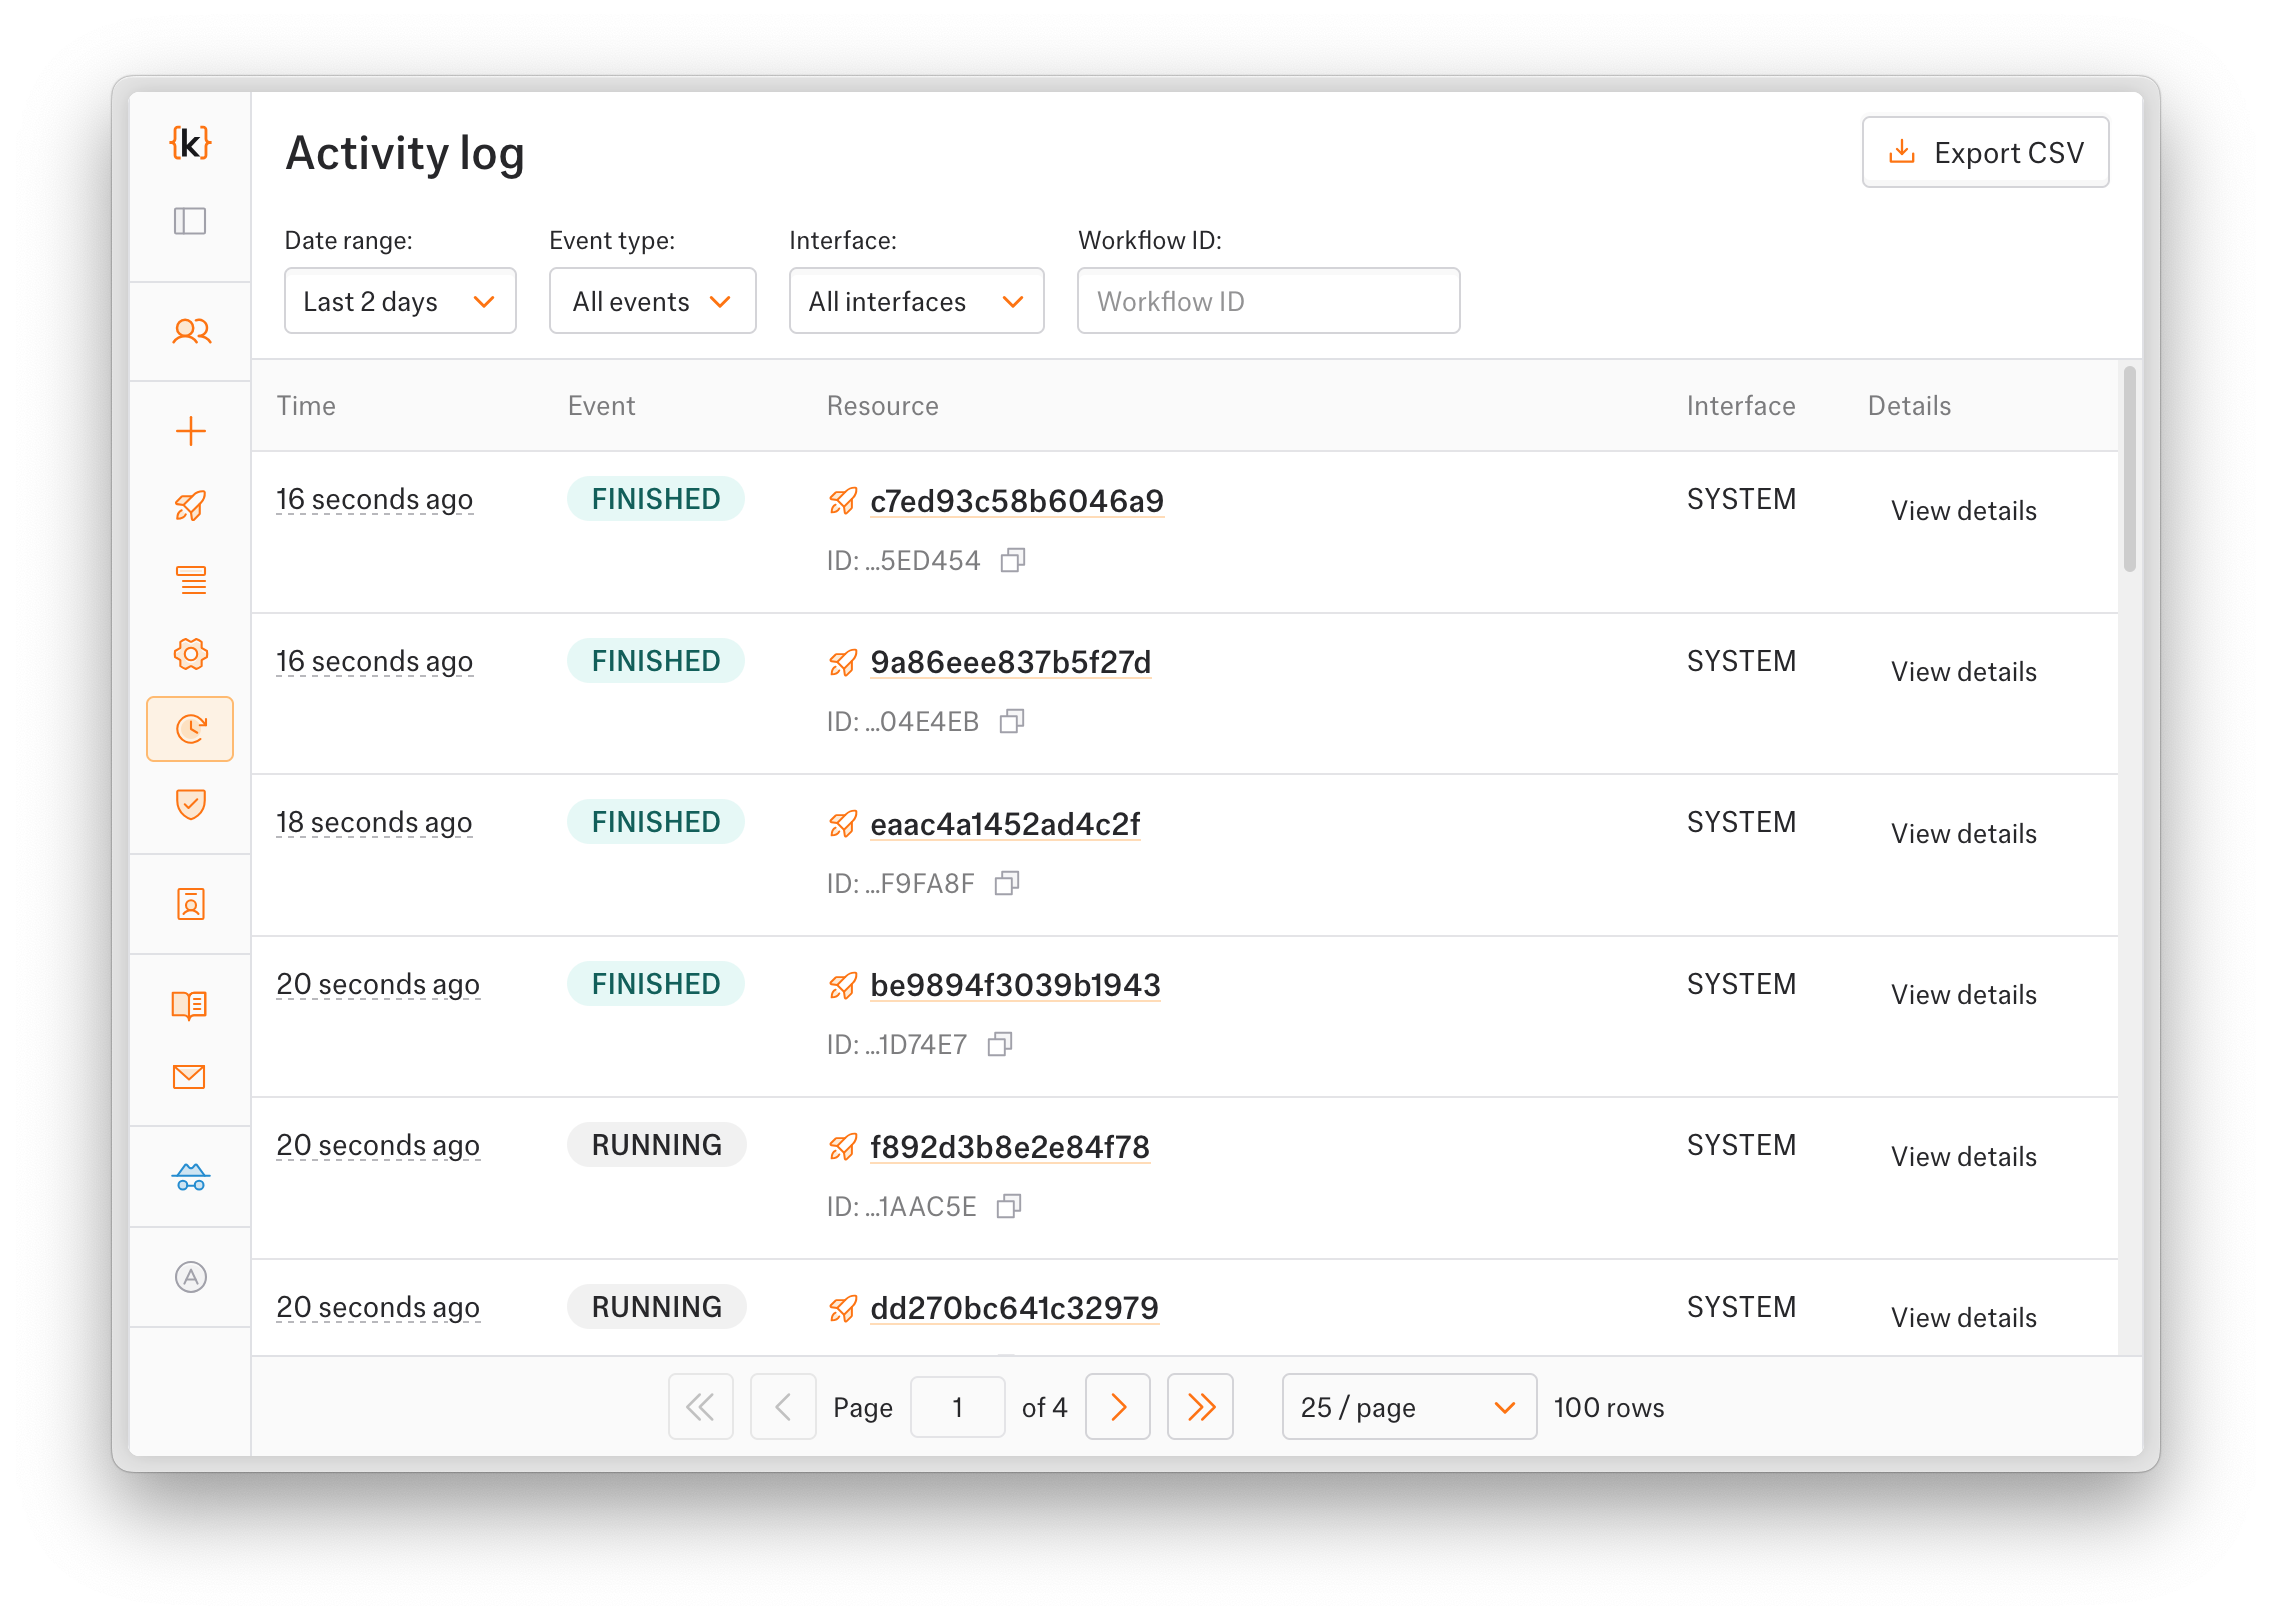Open the gear settings icon in sidebar

pos(191,654)
